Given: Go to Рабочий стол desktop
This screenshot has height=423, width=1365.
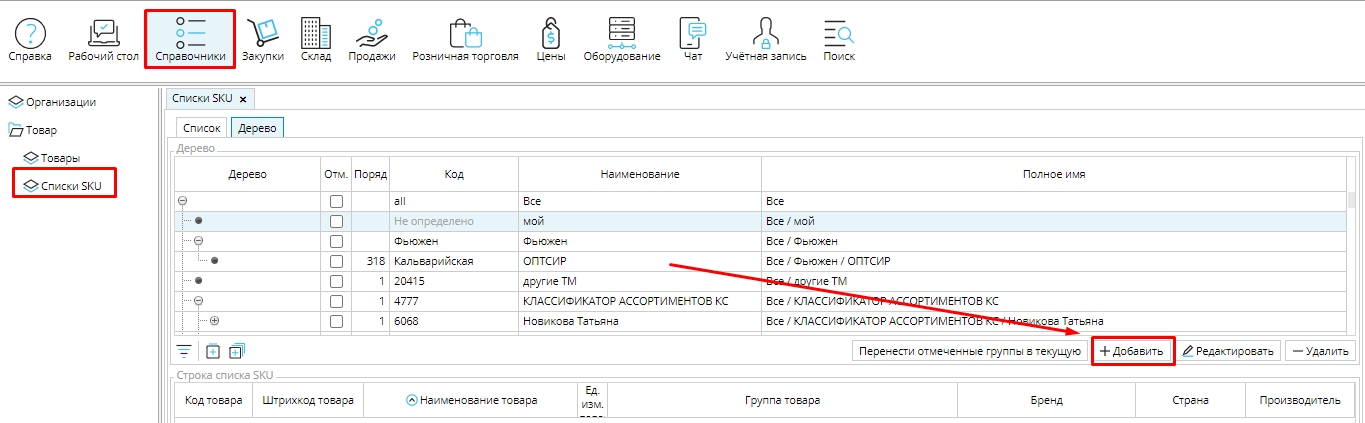Looking at the screenshot, I should [x=103, y=40].
